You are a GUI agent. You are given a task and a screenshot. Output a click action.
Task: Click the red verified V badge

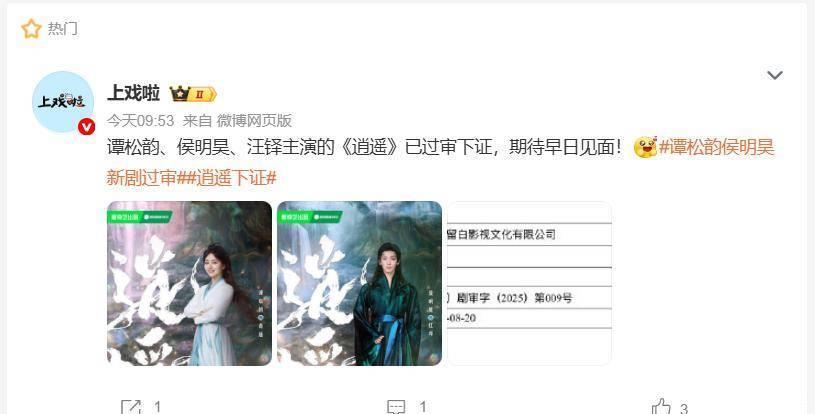click(x=86, y=127)
